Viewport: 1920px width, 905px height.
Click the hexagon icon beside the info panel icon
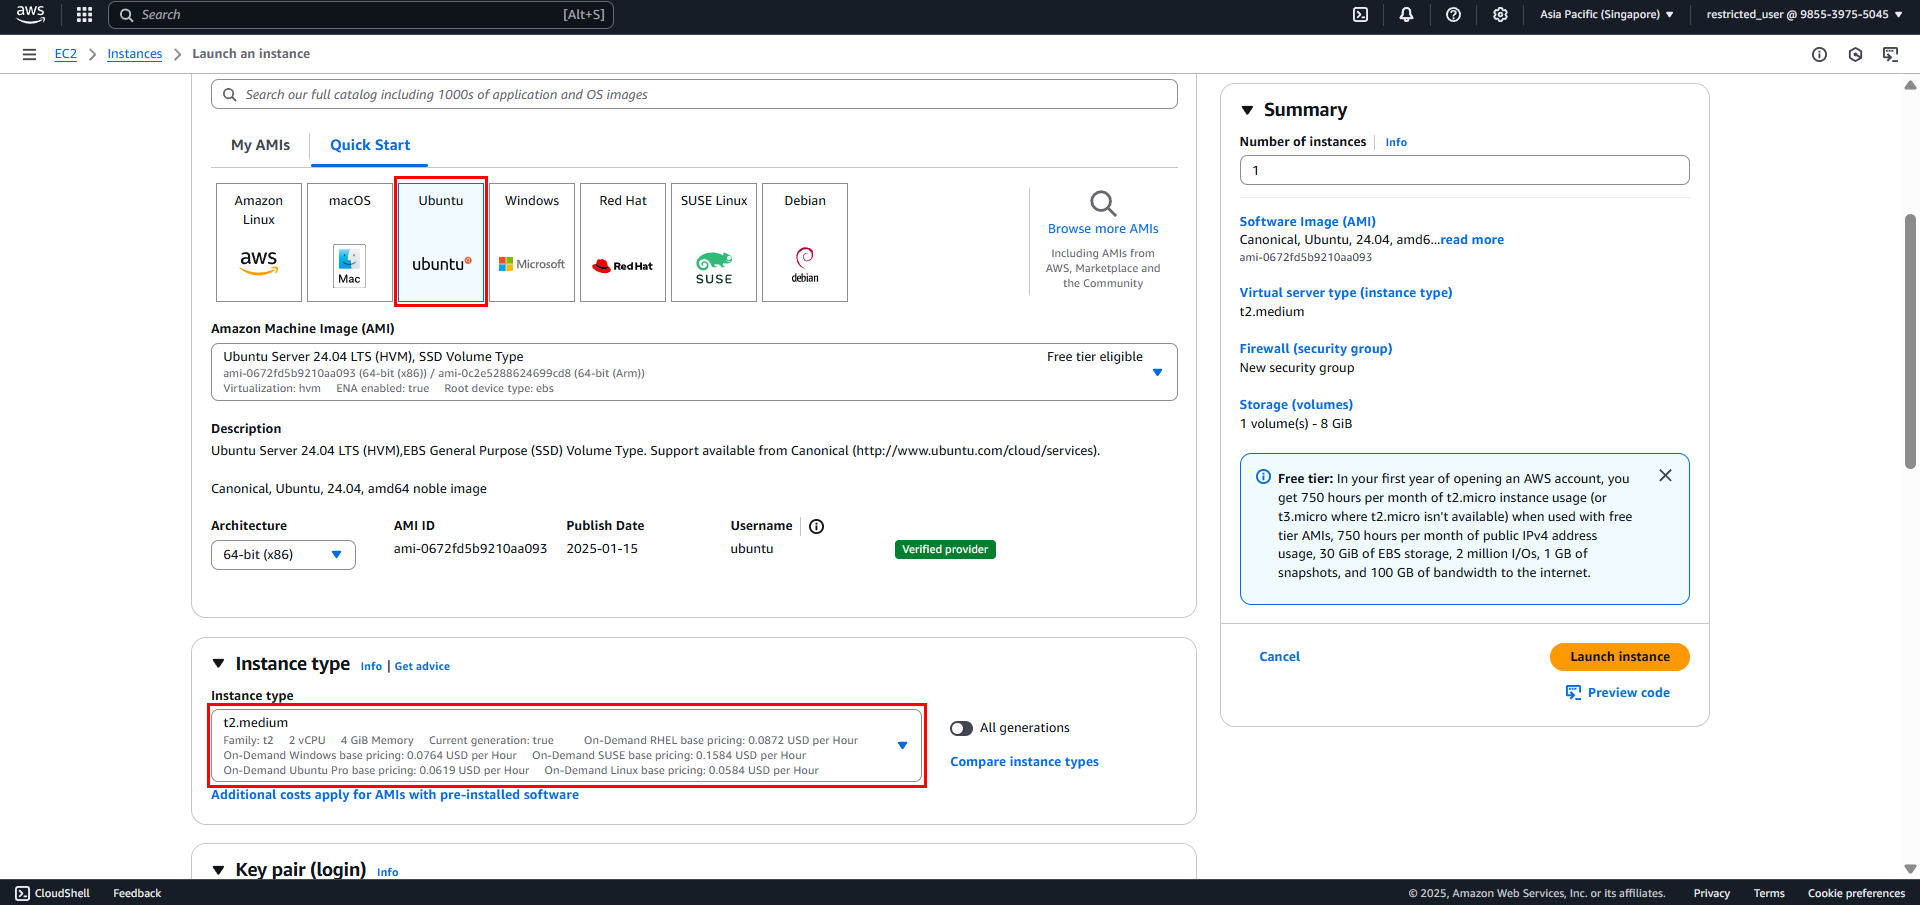coord(1855,54)
